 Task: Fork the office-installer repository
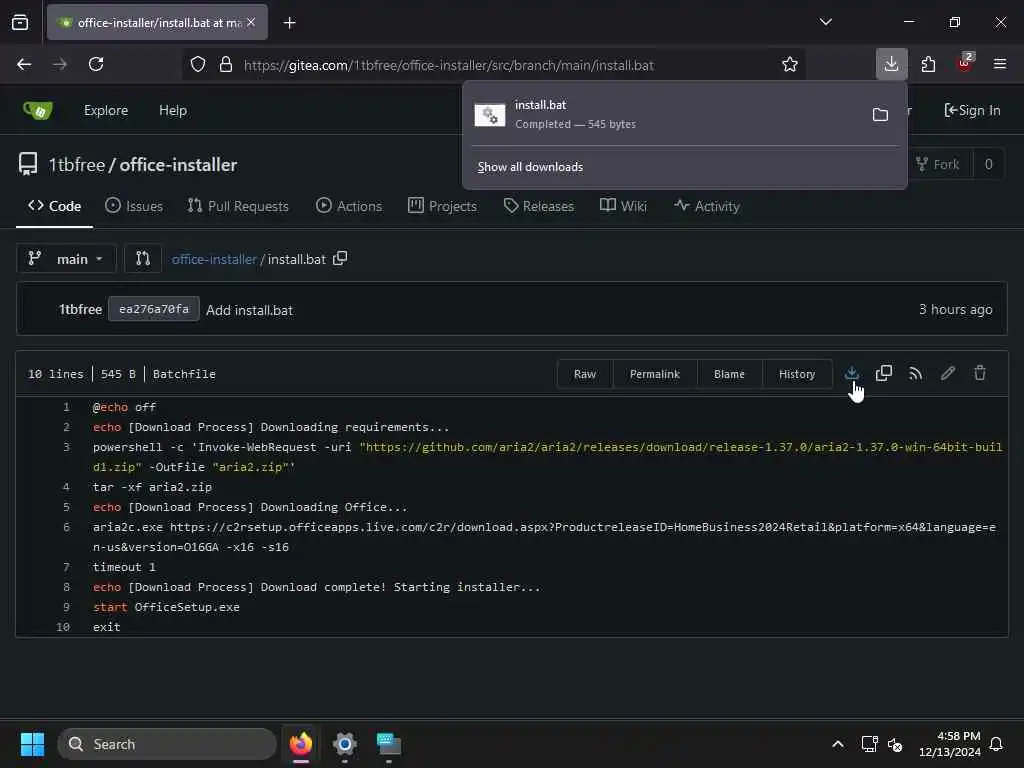pos(939,164)
